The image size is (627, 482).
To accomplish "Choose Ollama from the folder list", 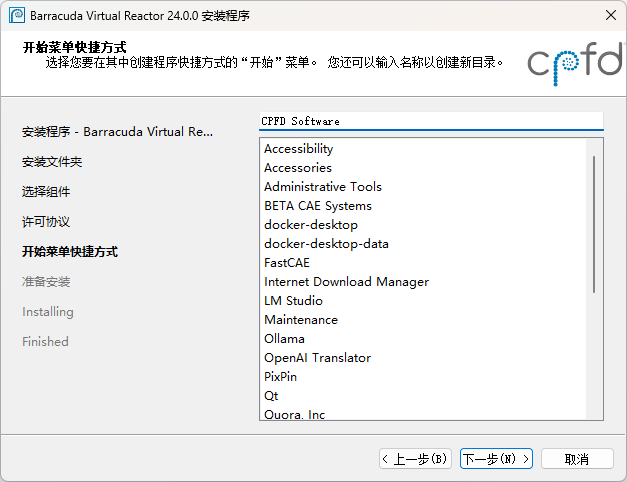I will (x=284, y=339).
